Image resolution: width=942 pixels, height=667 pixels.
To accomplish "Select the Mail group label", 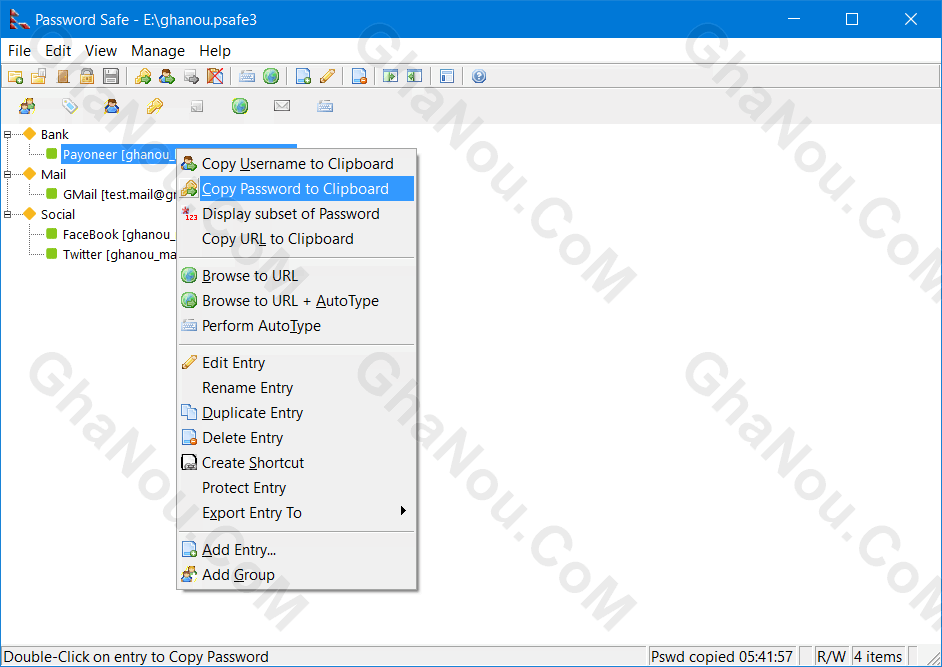I will click(53, 175).
